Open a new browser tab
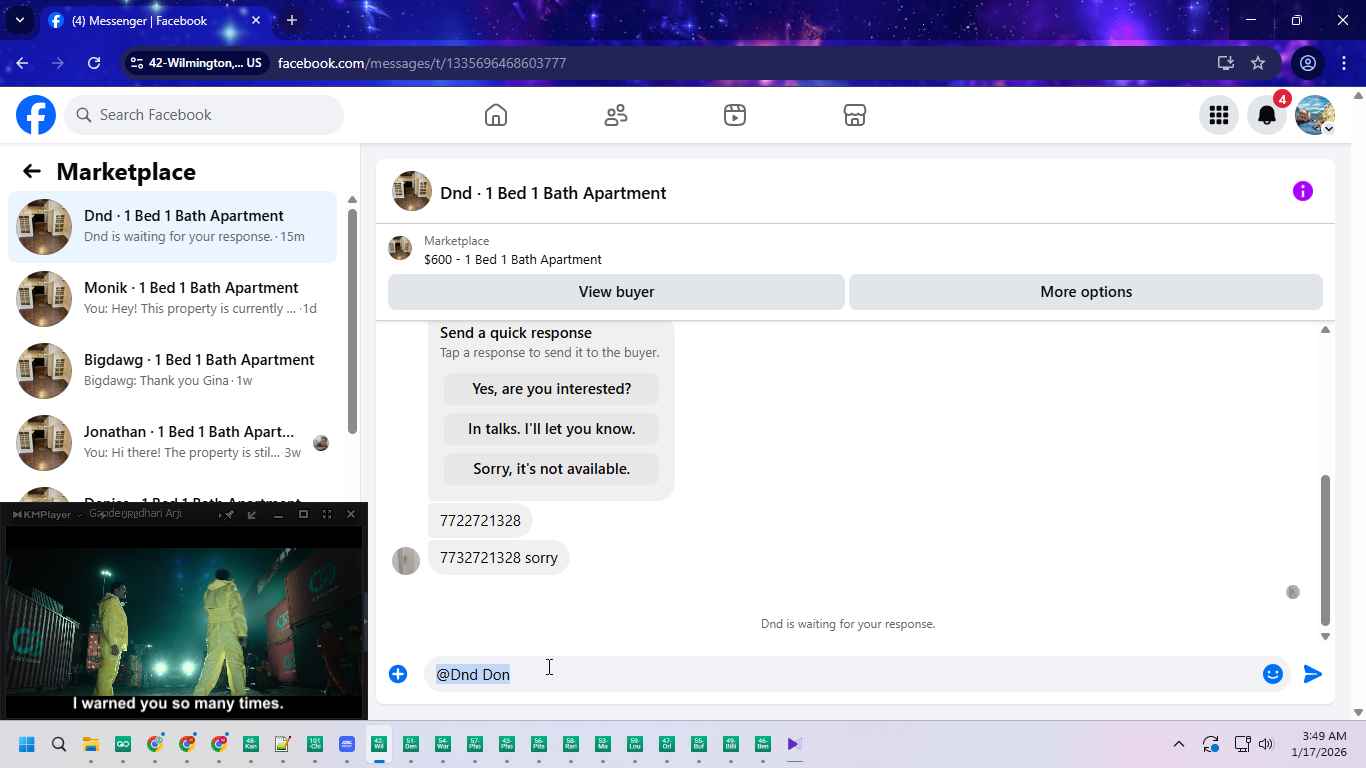 pos(292,20)
